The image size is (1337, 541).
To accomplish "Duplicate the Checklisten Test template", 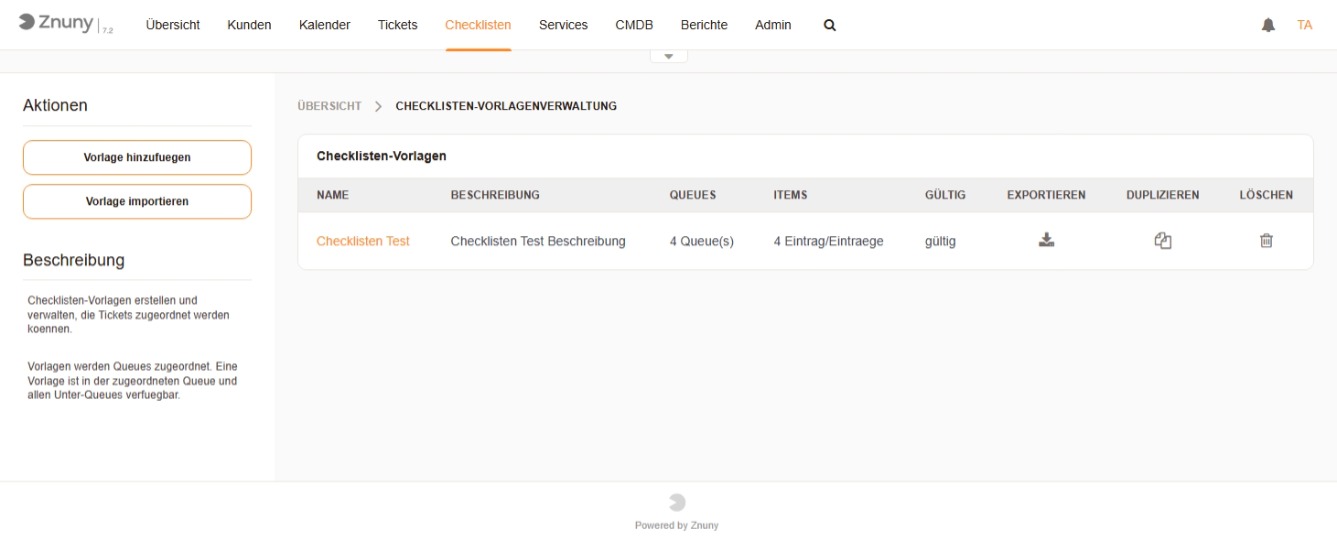I will (x=1162, y=240).
